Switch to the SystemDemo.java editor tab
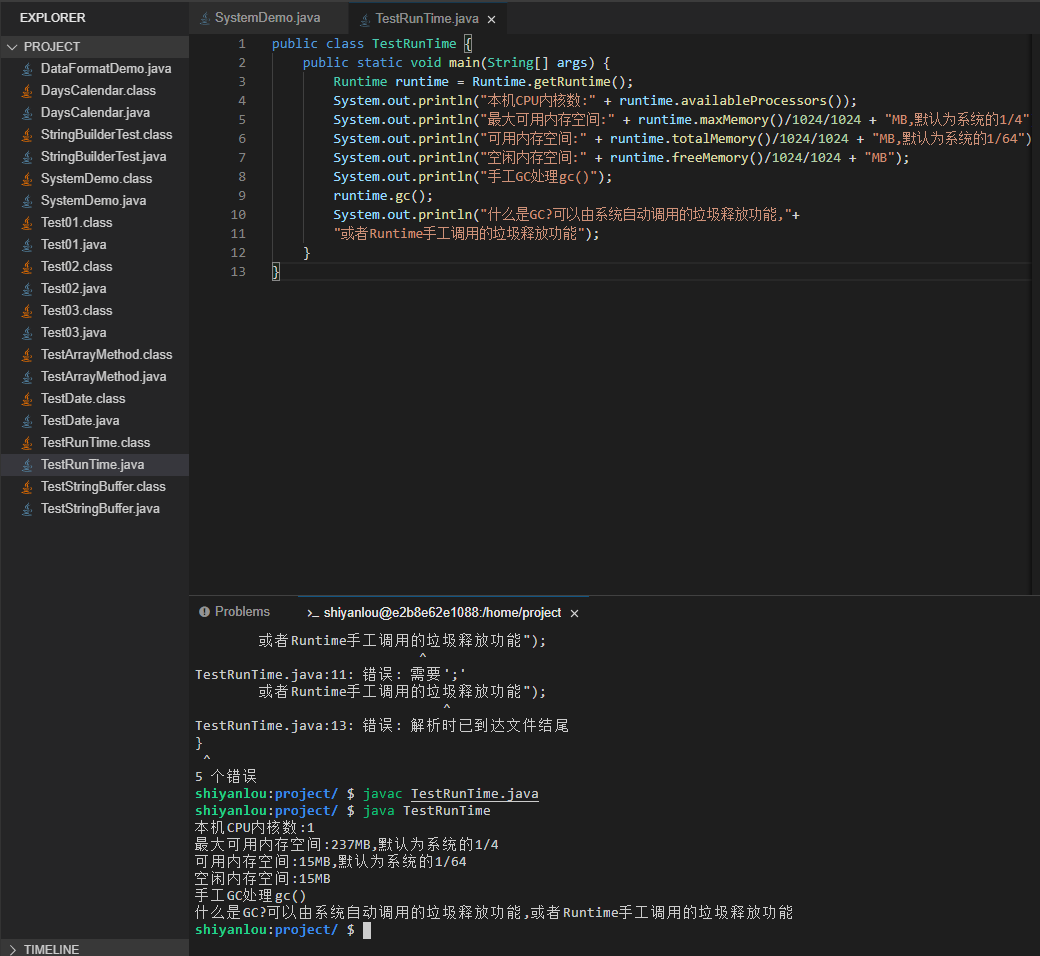 [x=268, y=18]
